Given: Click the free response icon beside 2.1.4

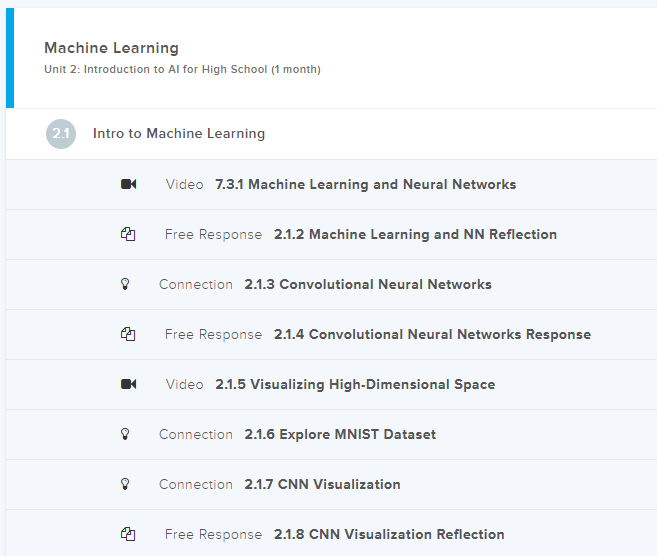Looking at the screenshot, I should pyautogui.click(x=128, y=335).
